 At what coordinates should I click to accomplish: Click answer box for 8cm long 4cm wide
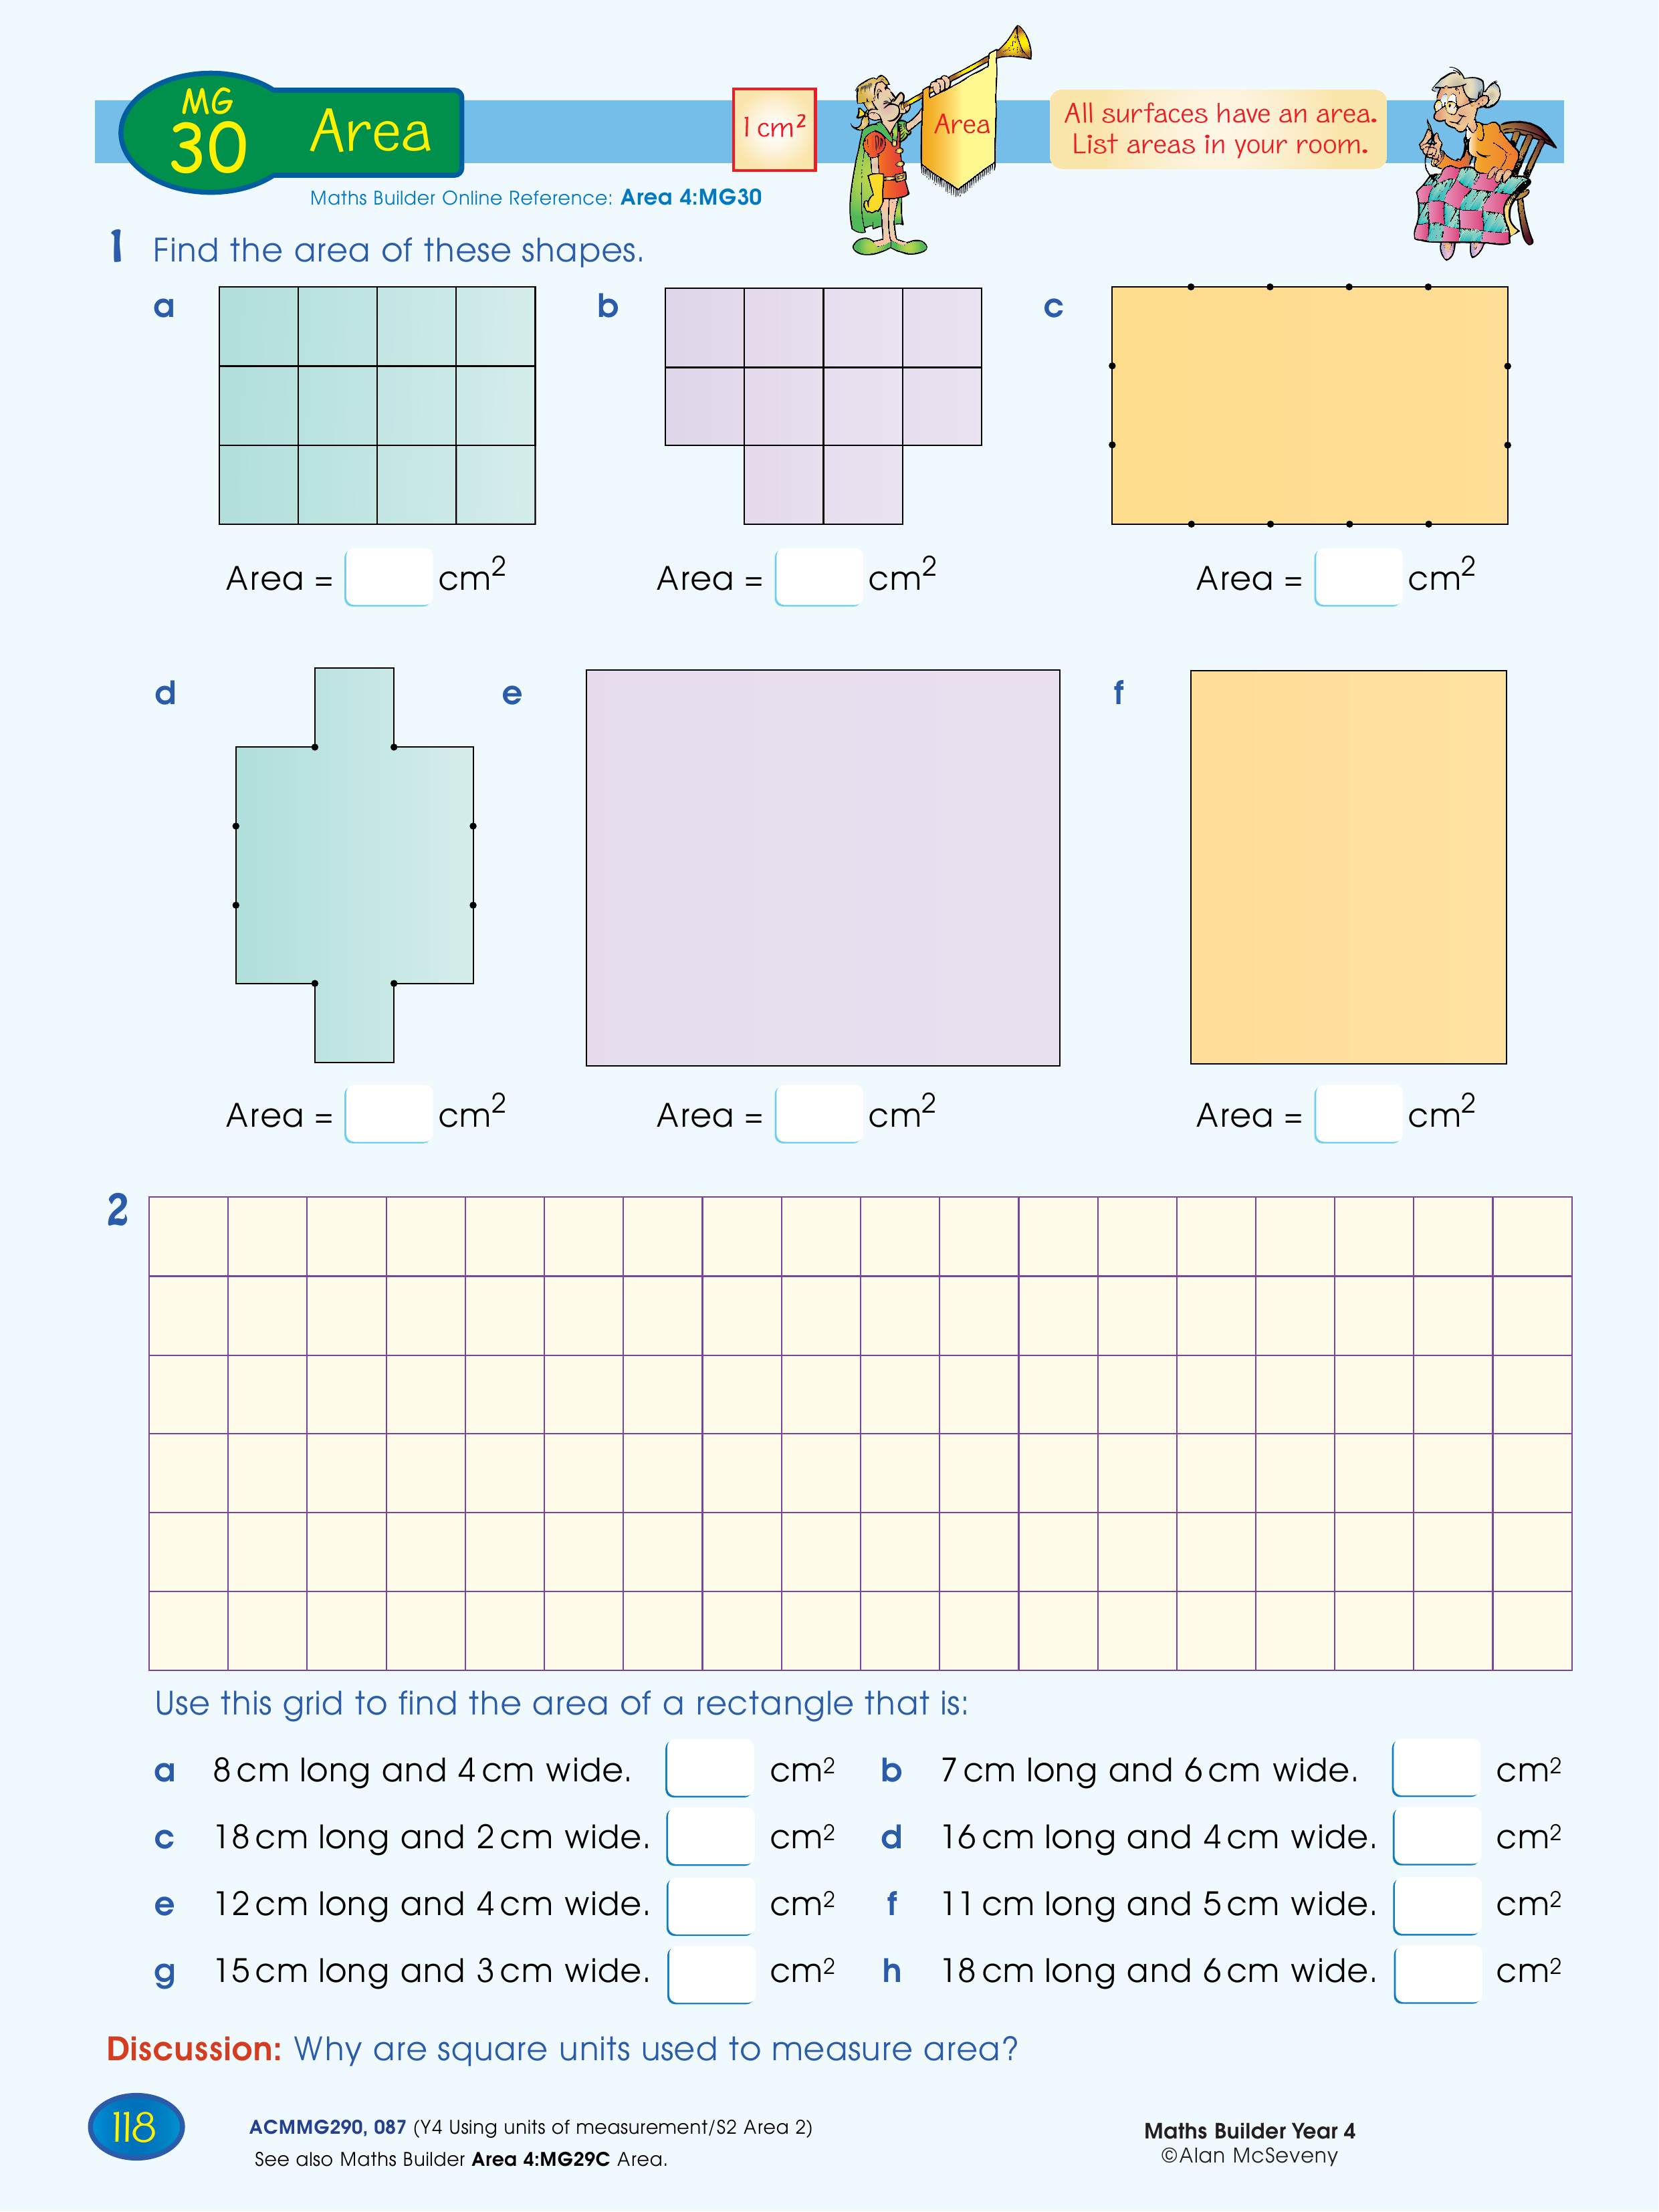[x=710, y=1768]
